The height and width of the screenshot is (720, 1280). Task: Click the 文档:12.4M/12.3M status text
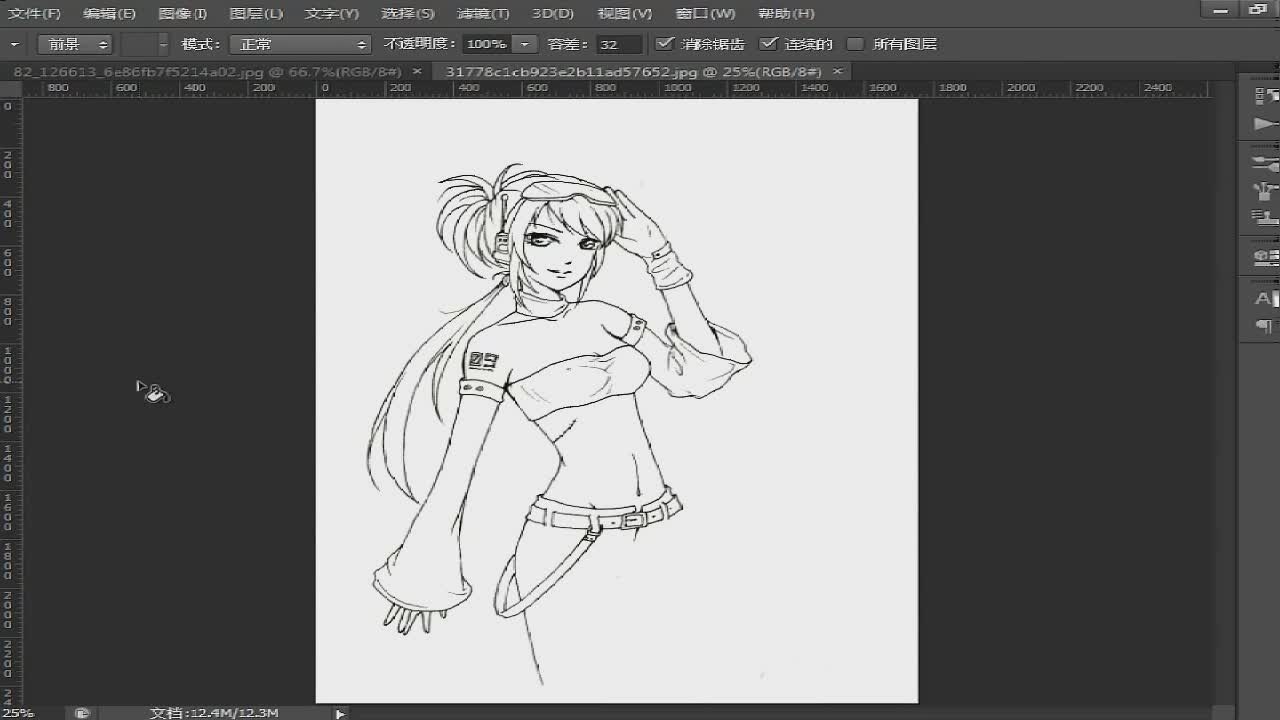coord(213,713)
